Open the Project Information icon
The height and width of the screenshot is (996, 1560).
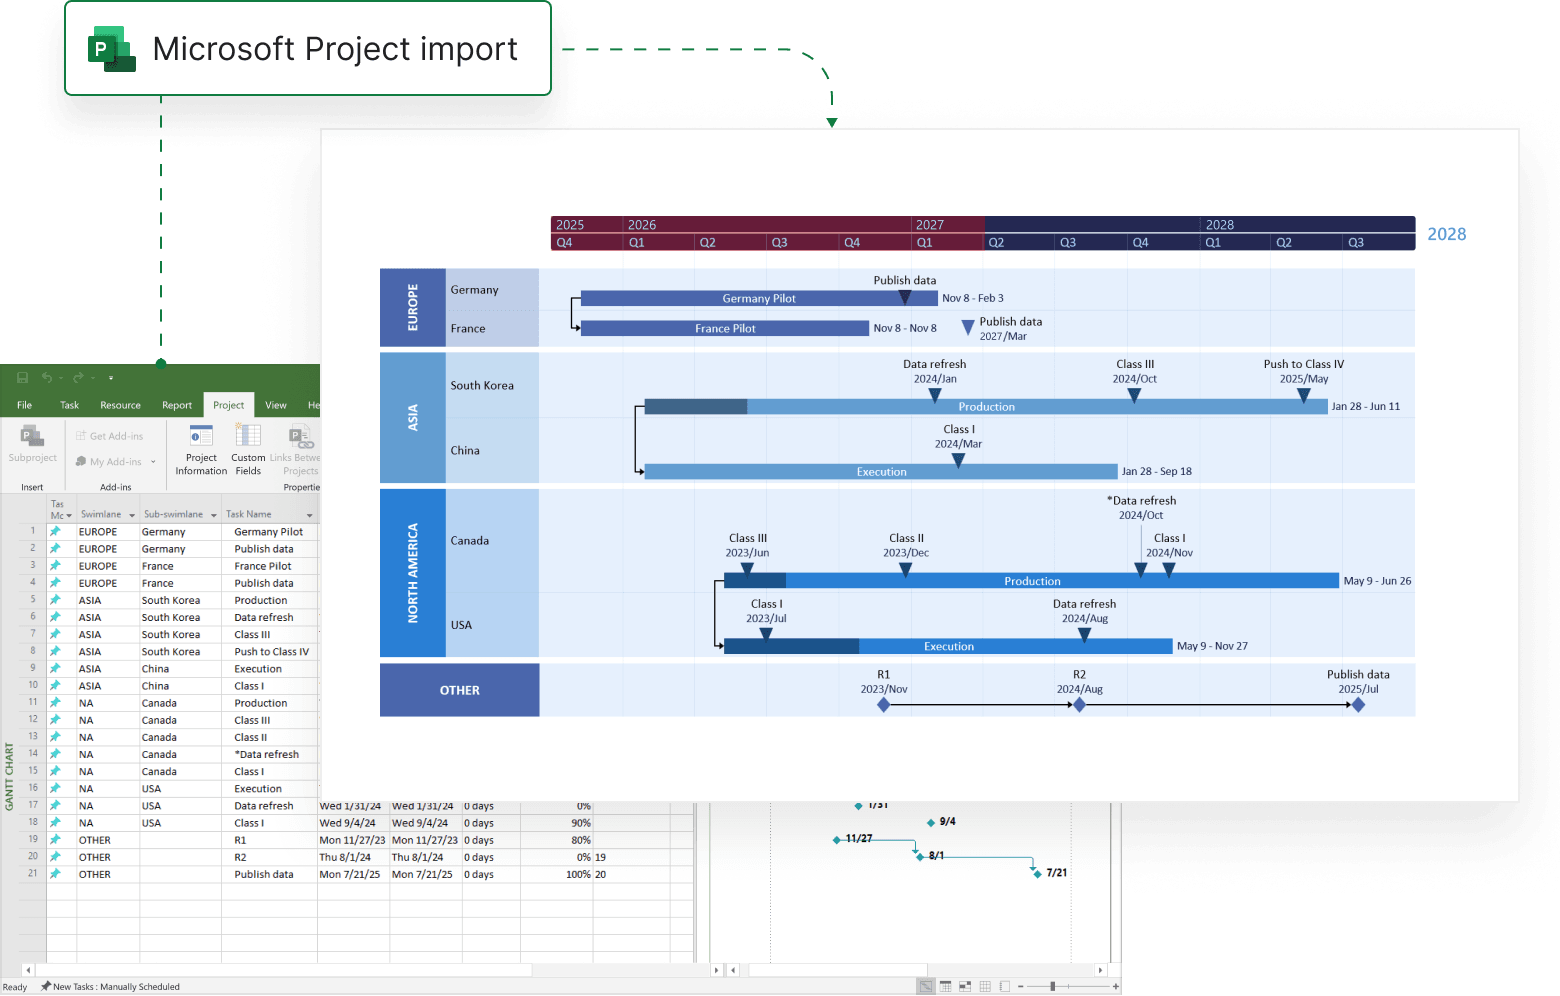(x=201, y=436)
